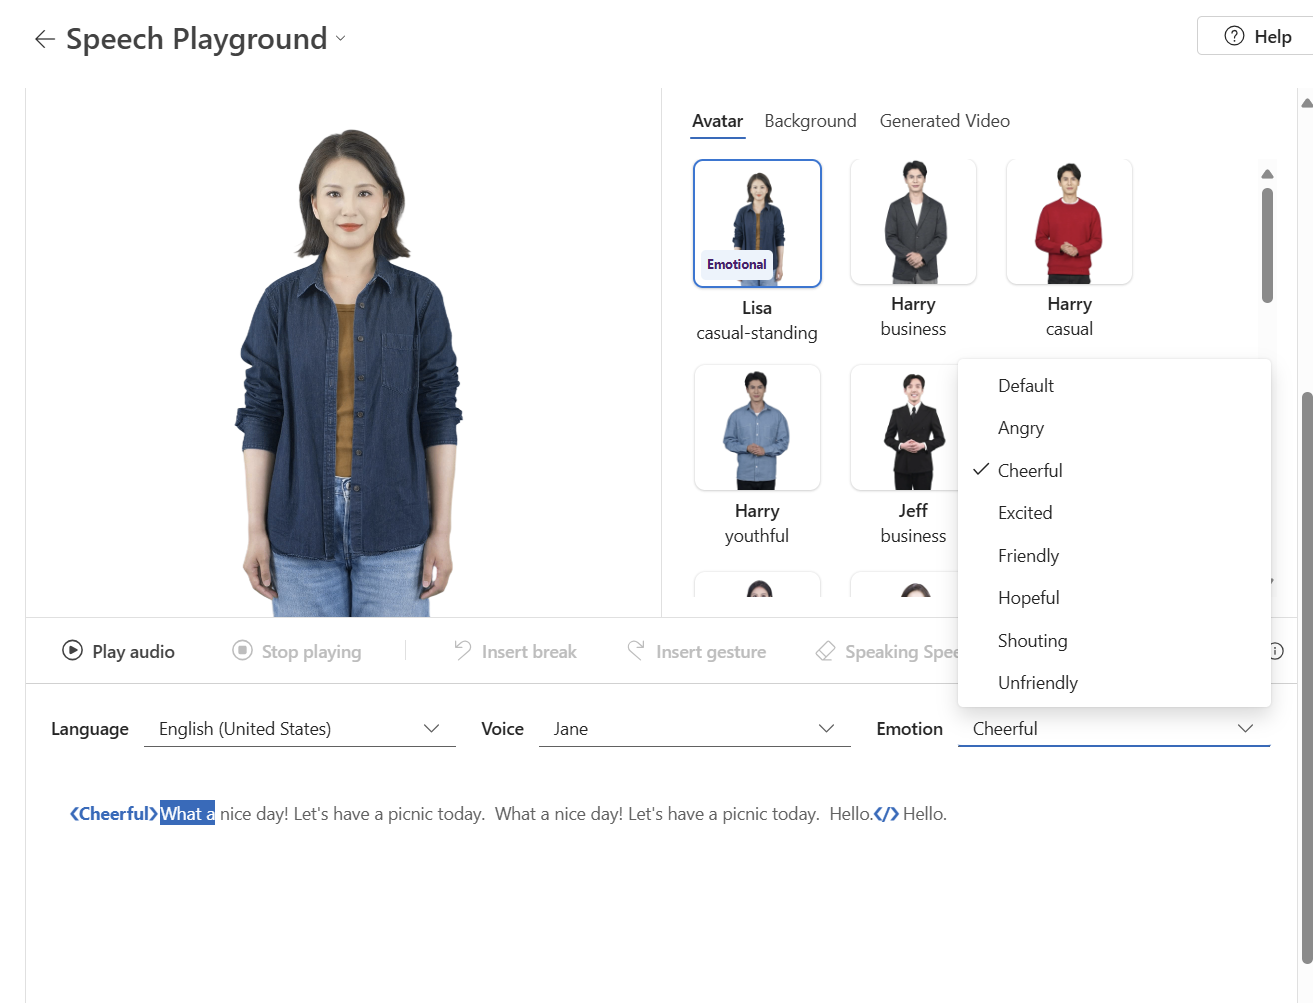
Task: Open the Help button
Action: click(1257, 37)
